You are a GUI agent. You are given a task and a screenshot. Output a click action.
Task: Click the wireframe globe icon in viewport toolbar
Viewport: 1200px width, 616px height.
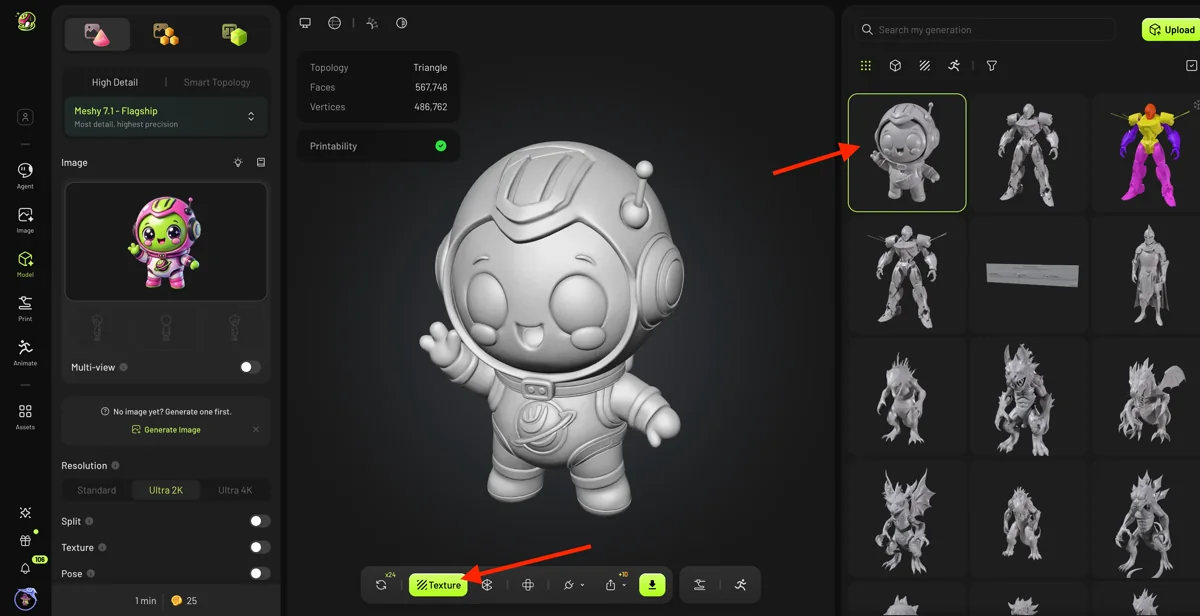[x=334, y=23]
